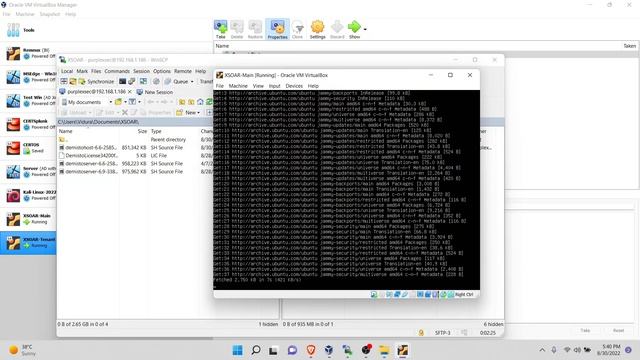This screenshot has height=360, width=640.
Task: Click the local path C:\Users\...\XSOAR bar
Action: tap(135, 122)
